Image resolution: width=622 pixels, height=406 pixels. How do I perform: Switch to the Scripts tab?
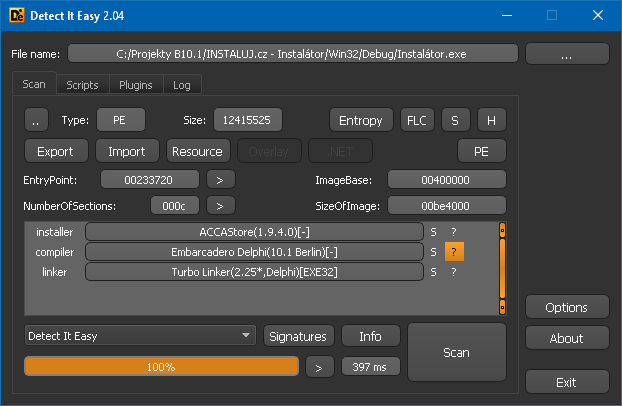82,85
